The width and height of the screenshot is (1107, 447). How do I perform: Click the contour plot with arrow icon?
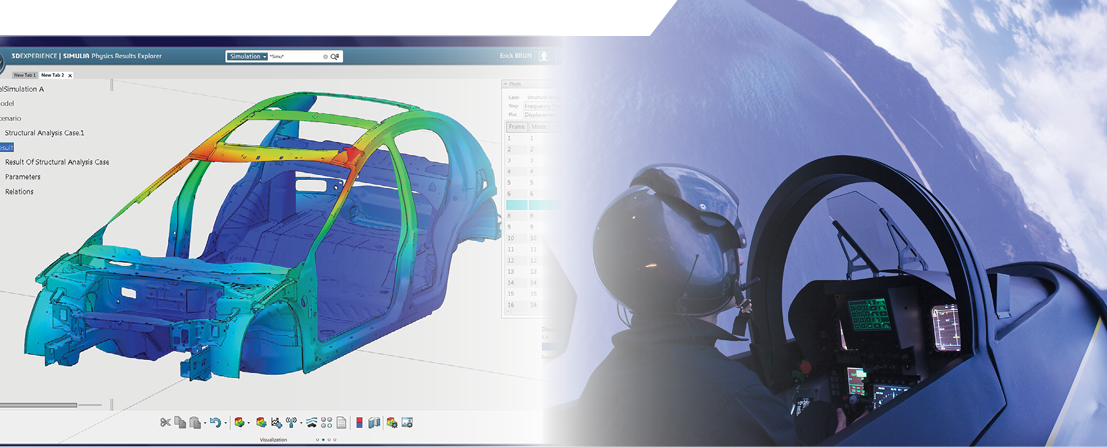(x=261, y=422)
